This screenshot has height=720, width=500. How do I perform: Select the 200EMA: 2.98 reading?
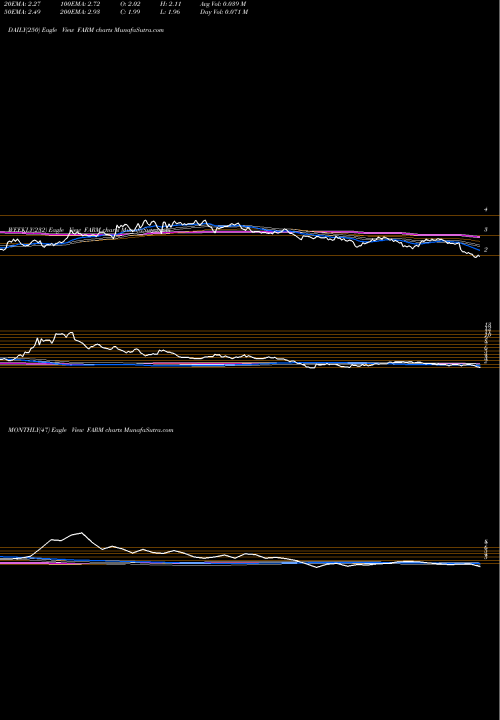click(80, 12)
